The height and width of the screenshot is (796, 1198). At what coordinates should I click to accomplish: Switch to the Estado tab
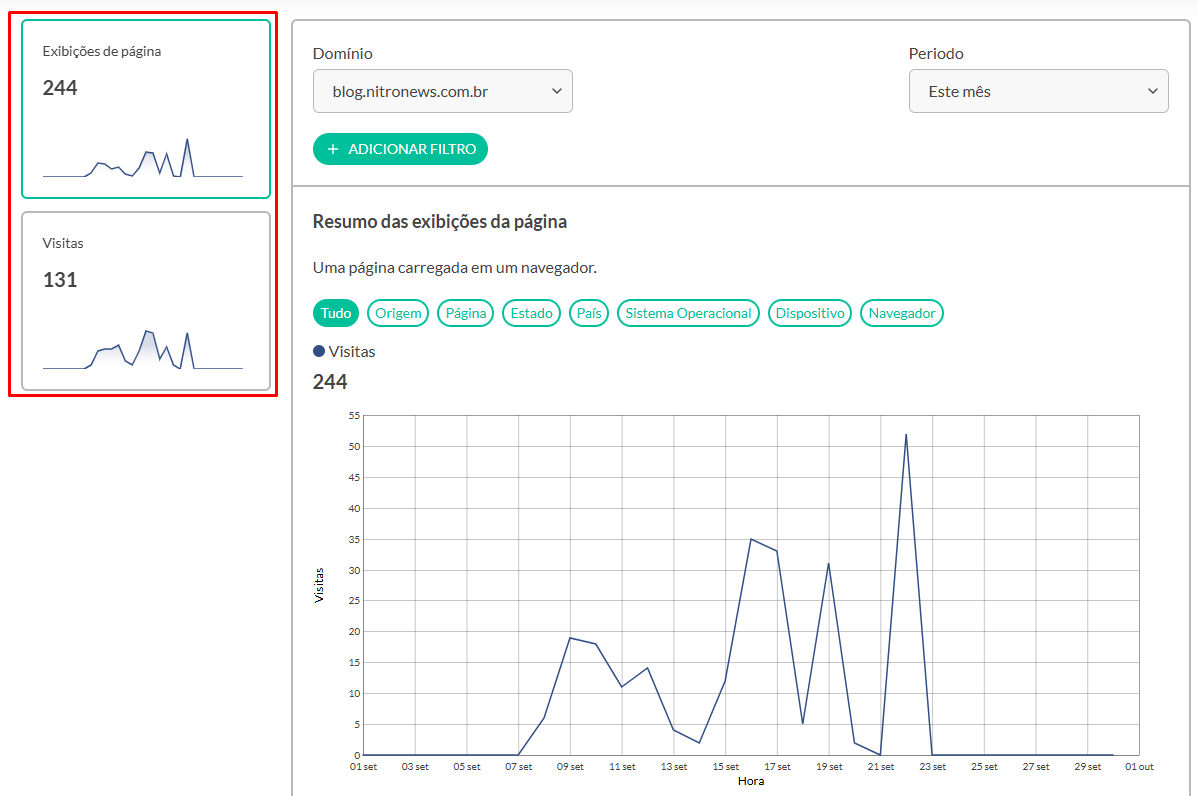click(531, 313)
